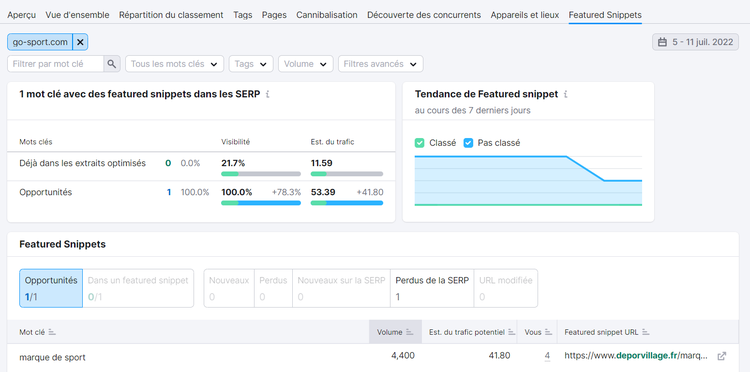Select the Tags tab in top navigation
Screen dimensions: 750x372
[243, 15]
